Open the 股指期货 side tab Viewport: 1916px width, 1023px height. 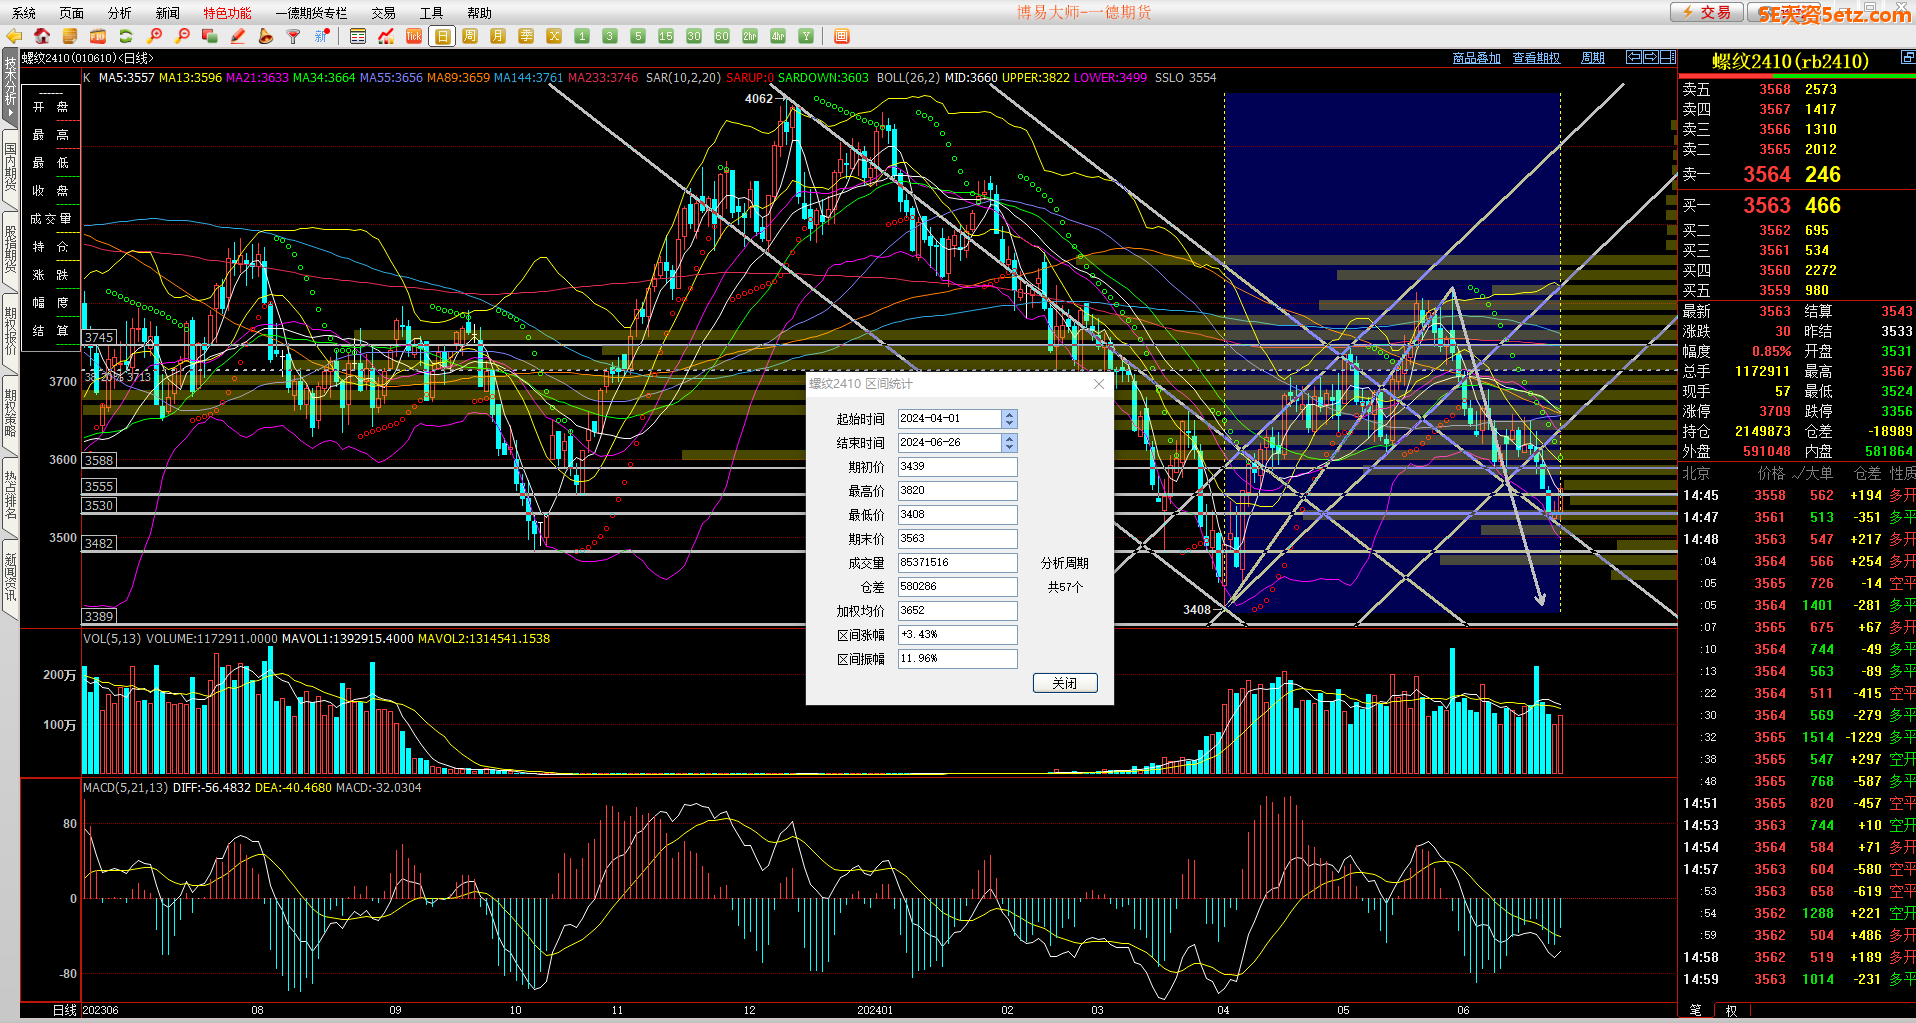coord(10,250)
